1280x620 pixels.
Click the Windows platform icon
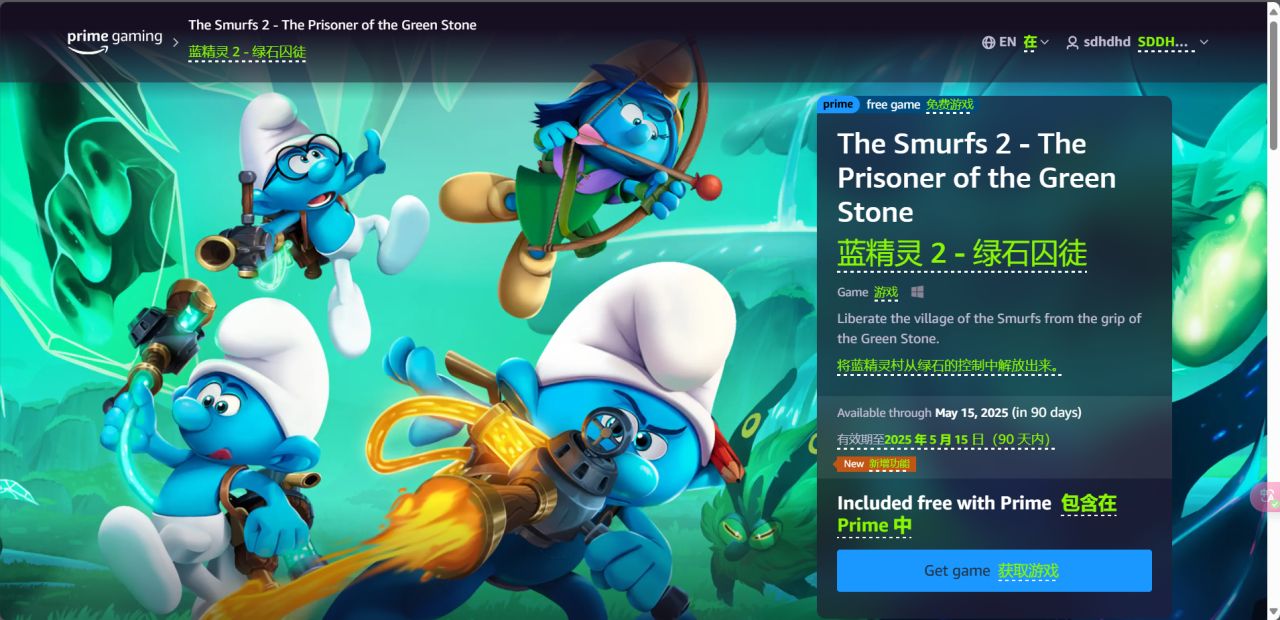917,292
